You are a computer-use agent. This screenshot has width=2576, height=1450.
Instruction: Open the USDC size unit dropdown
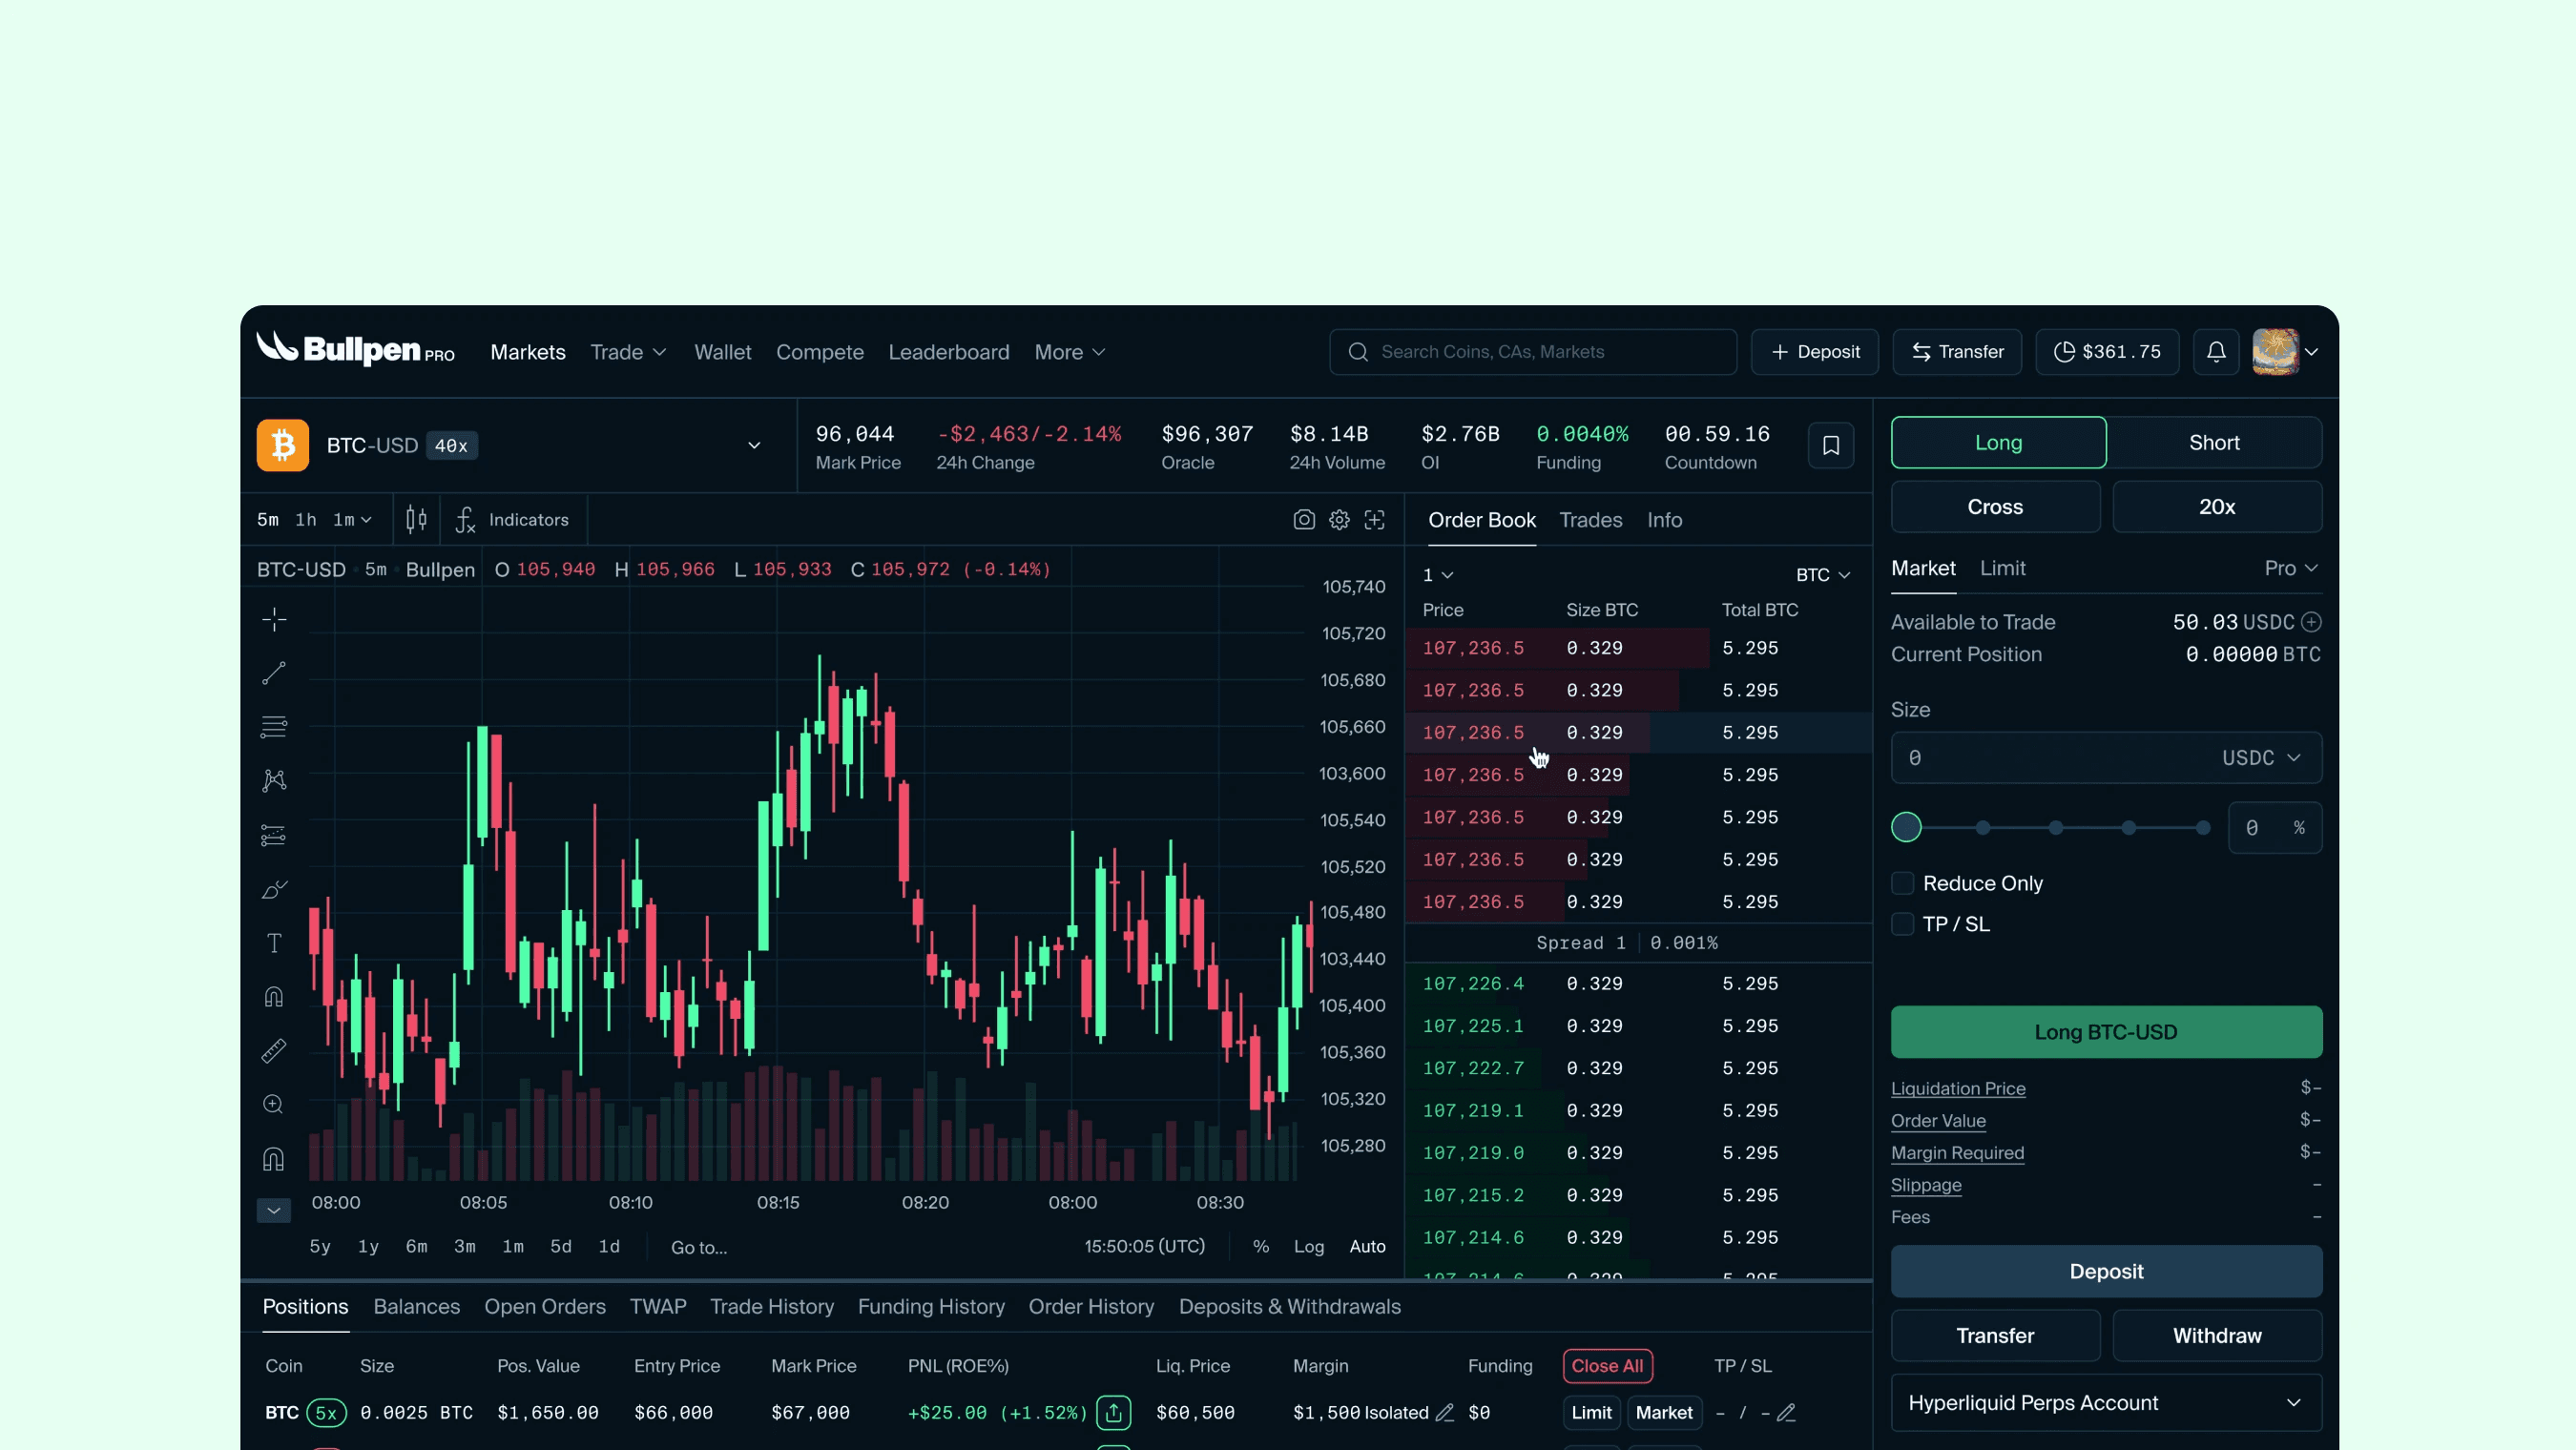pyautogui.click(x=2261, y=758)
